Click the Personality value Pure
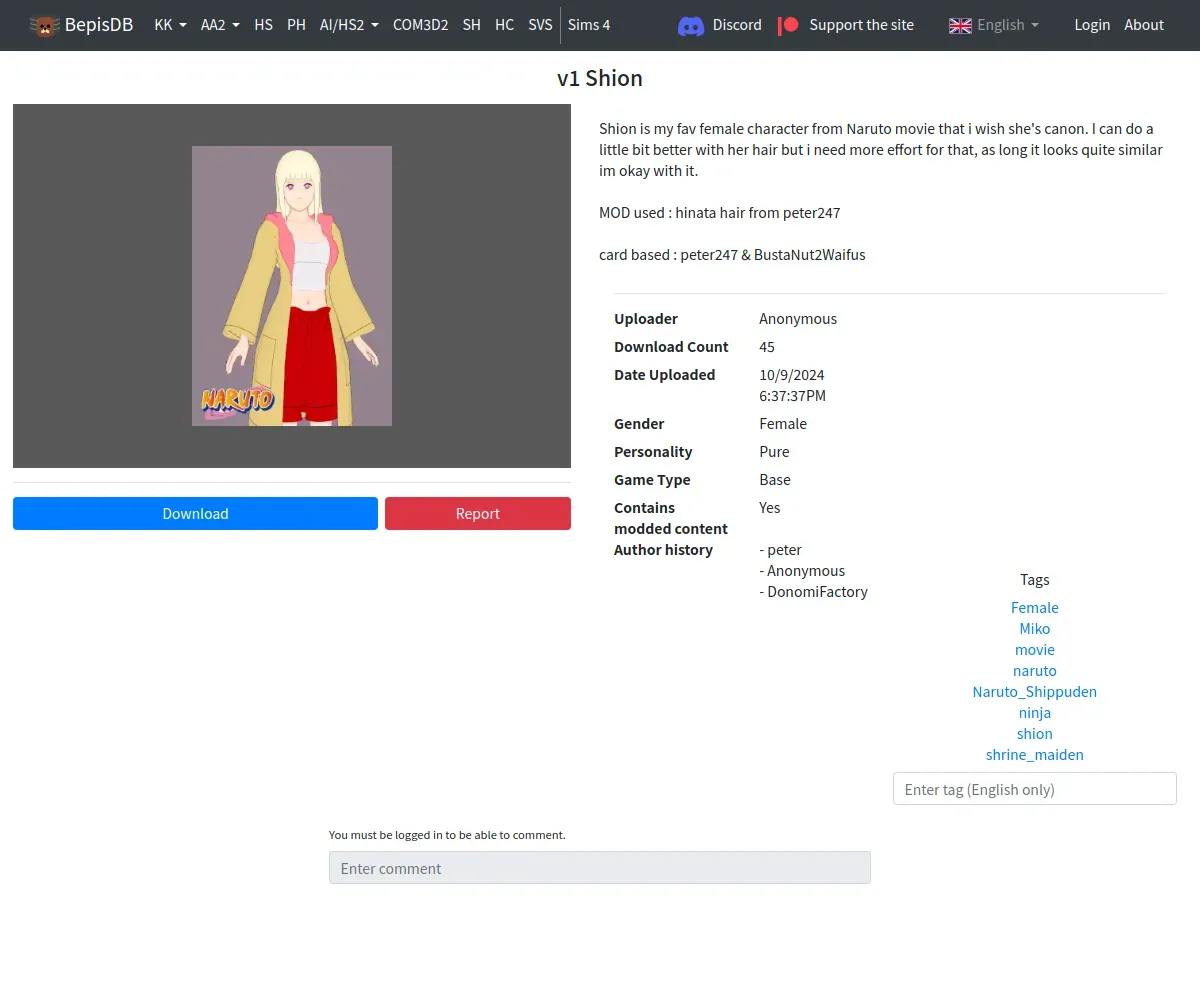This screenshot has height=1000, width=1200. [x=774, y=452]
